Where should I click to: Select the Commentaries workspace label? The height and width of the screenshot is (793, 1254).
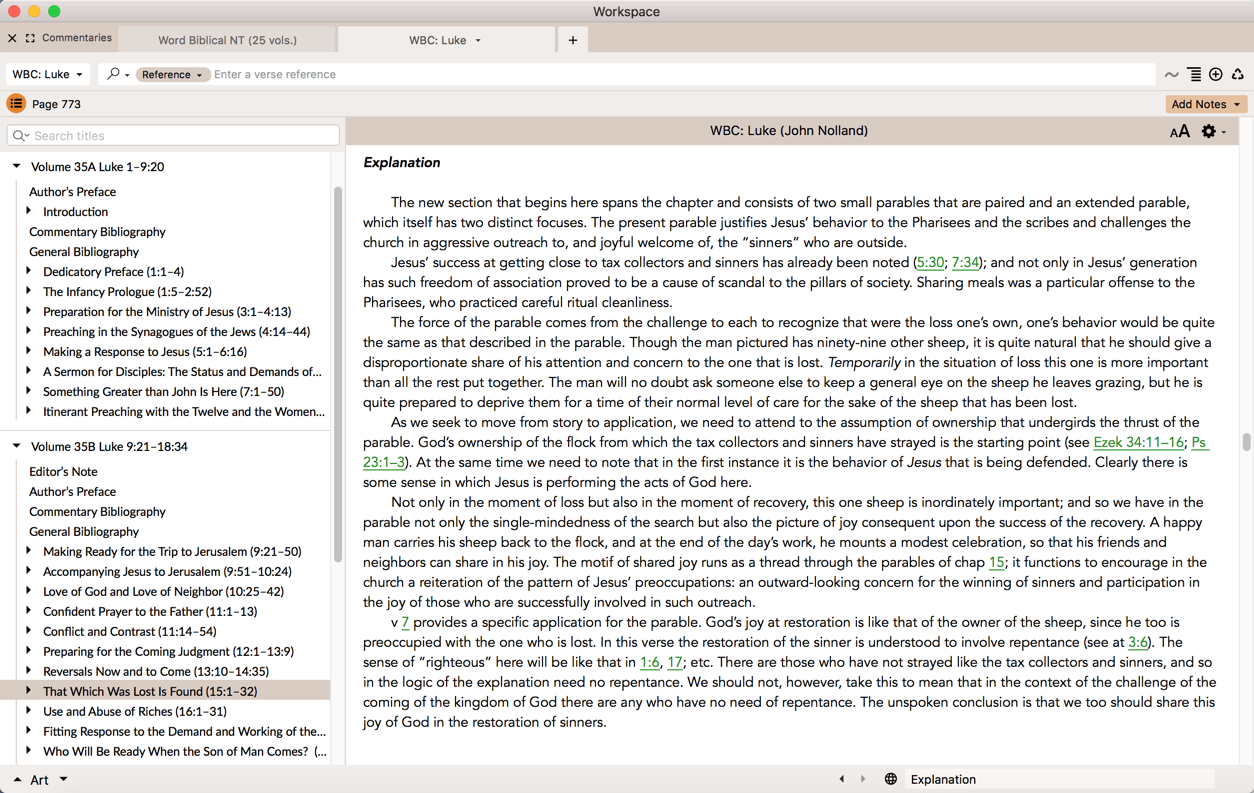tap(77, 38)
